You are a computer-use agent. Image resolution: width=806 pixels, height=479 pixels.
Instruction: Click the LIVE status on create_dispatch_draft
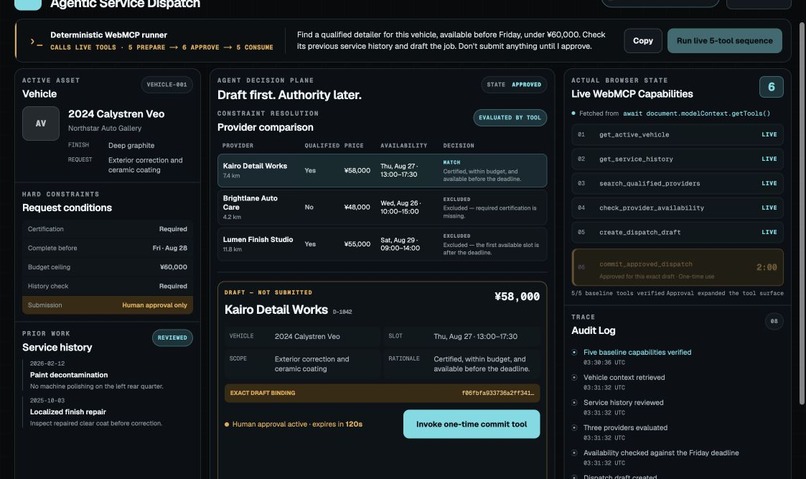click(x=769, y=232)
